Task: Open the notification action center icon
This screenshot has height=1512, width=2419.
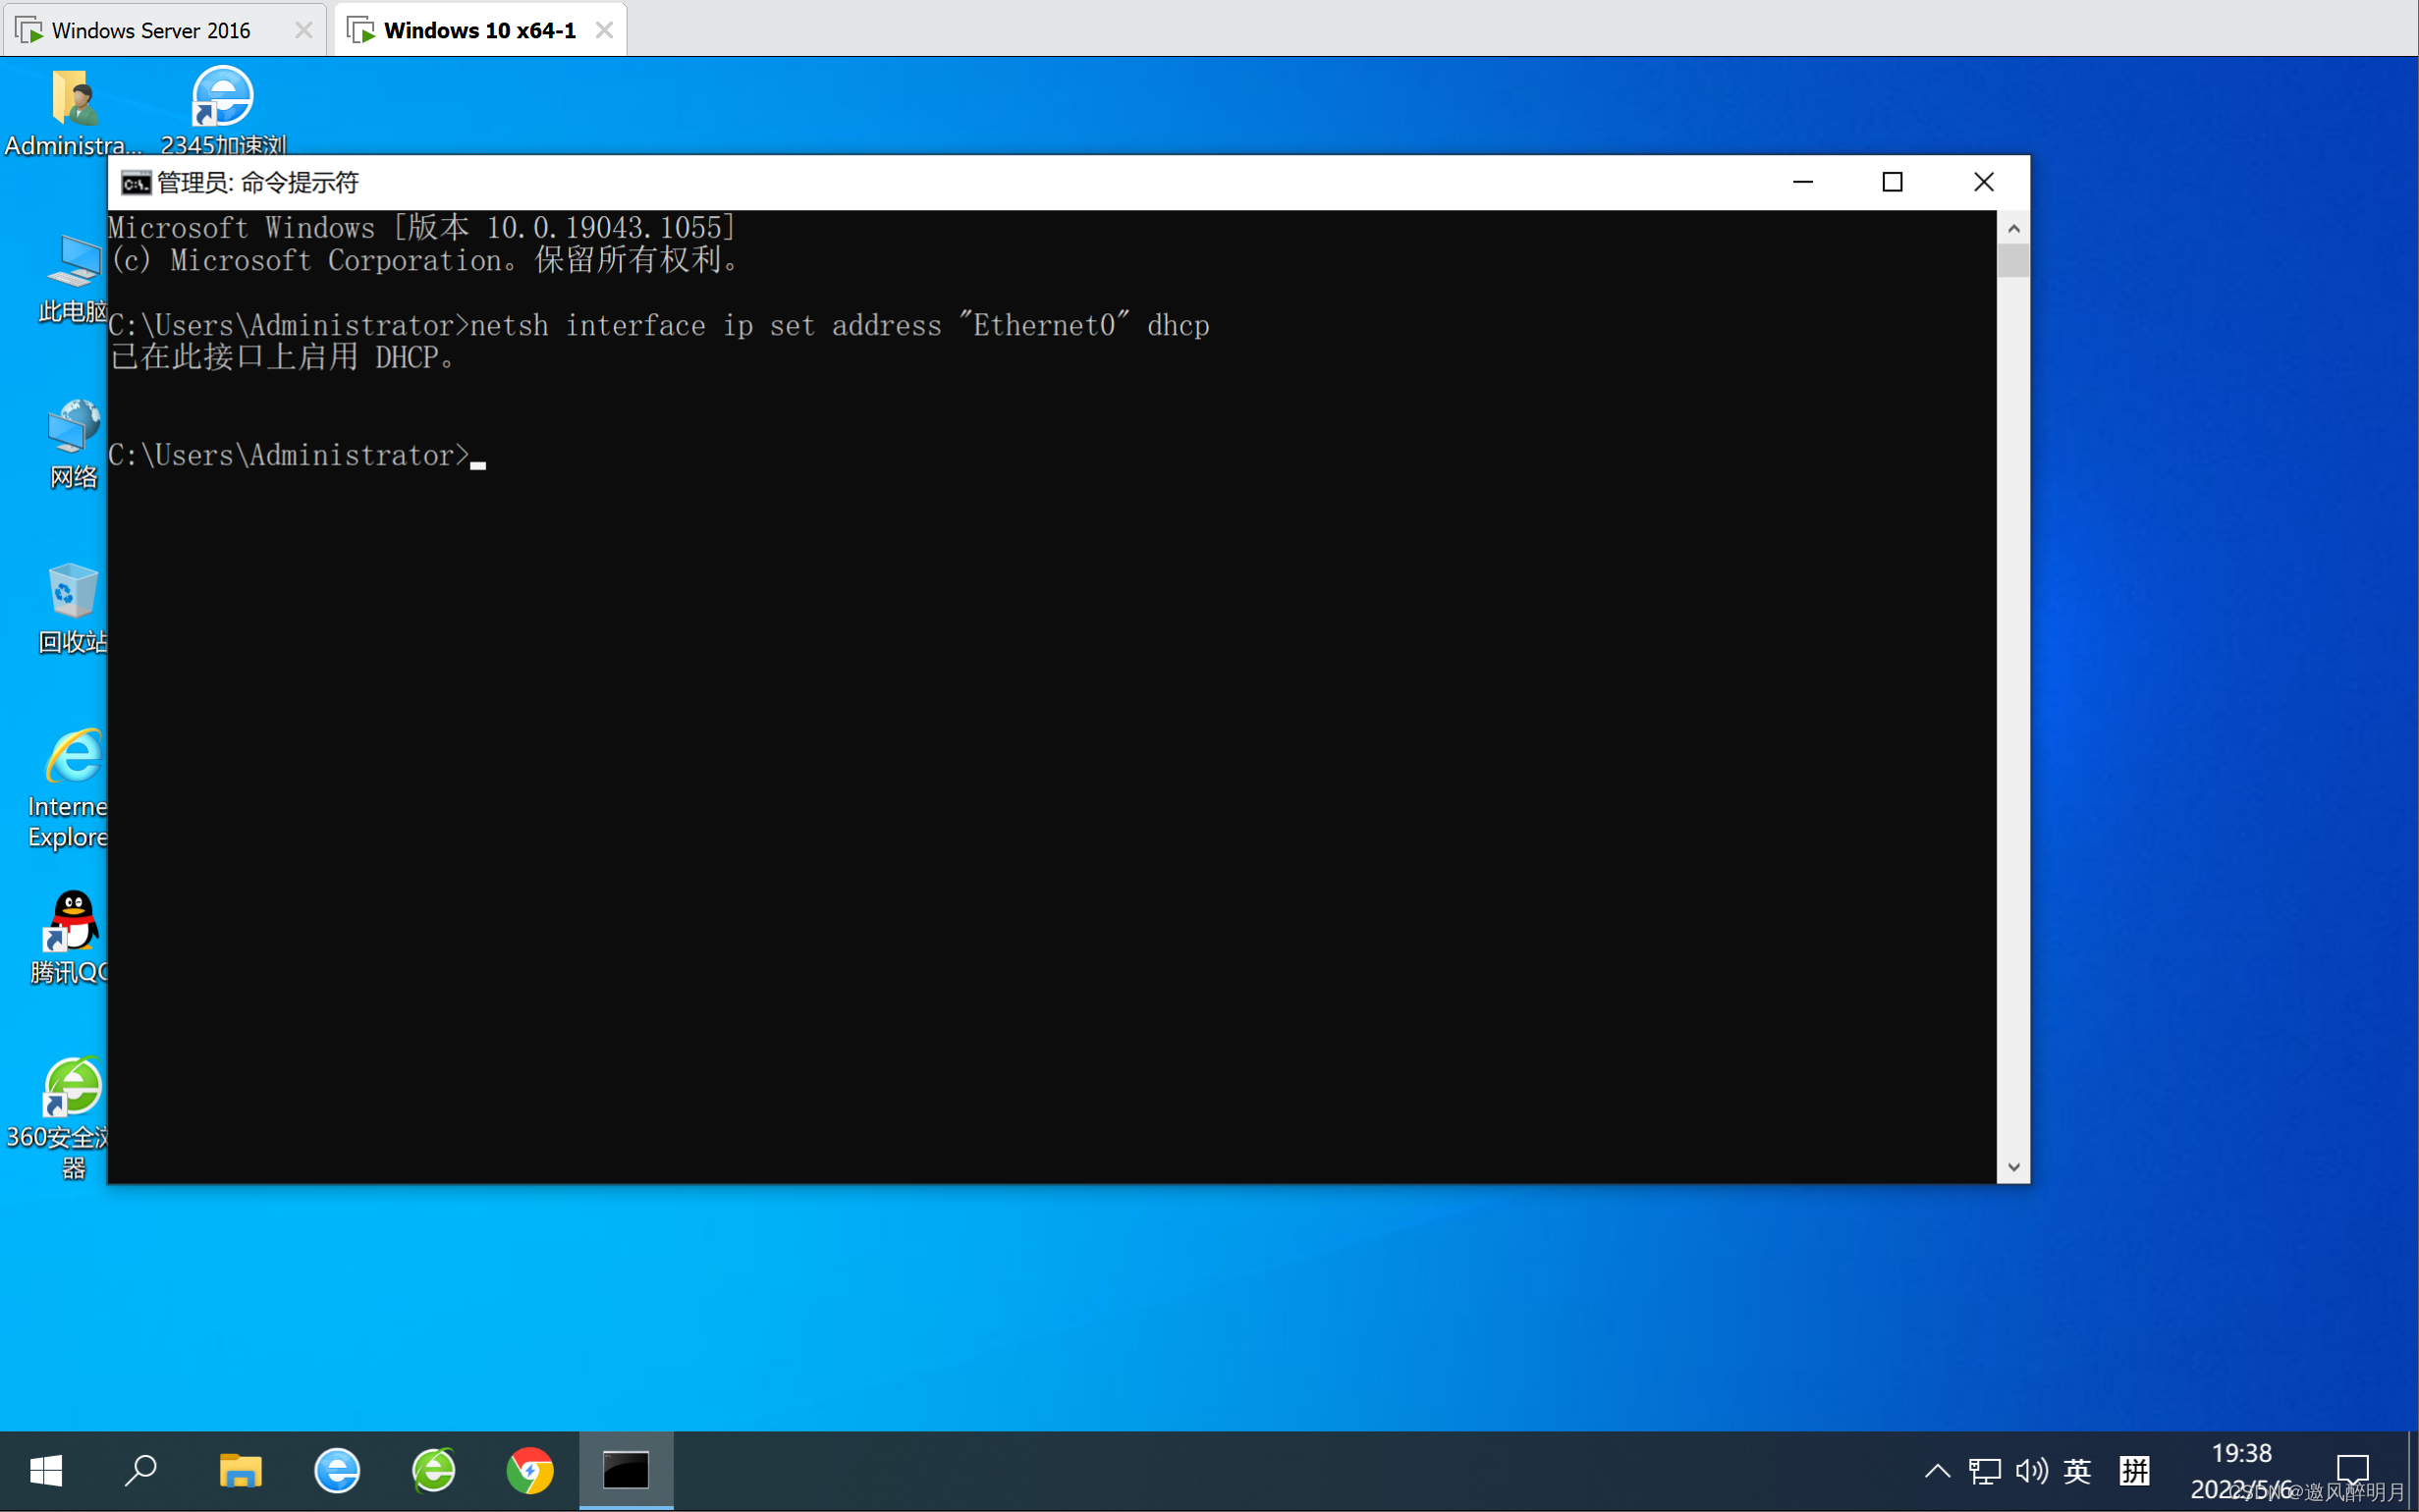Action: [2352, 1470]
